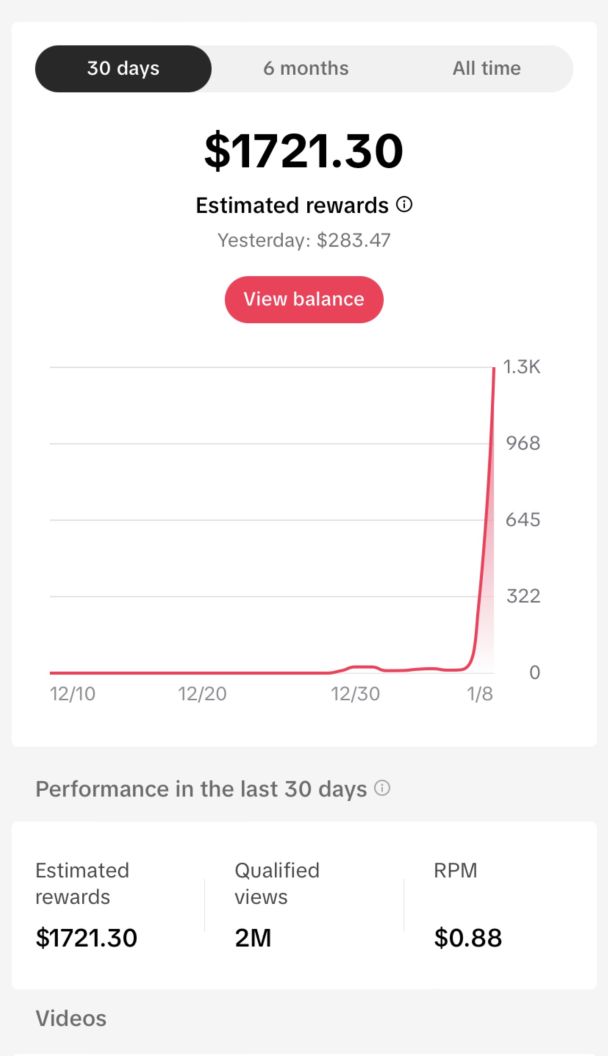Click info icon beside Estimated rewards heading
The width and height of the screenshot is (608, 1056).
404,205
